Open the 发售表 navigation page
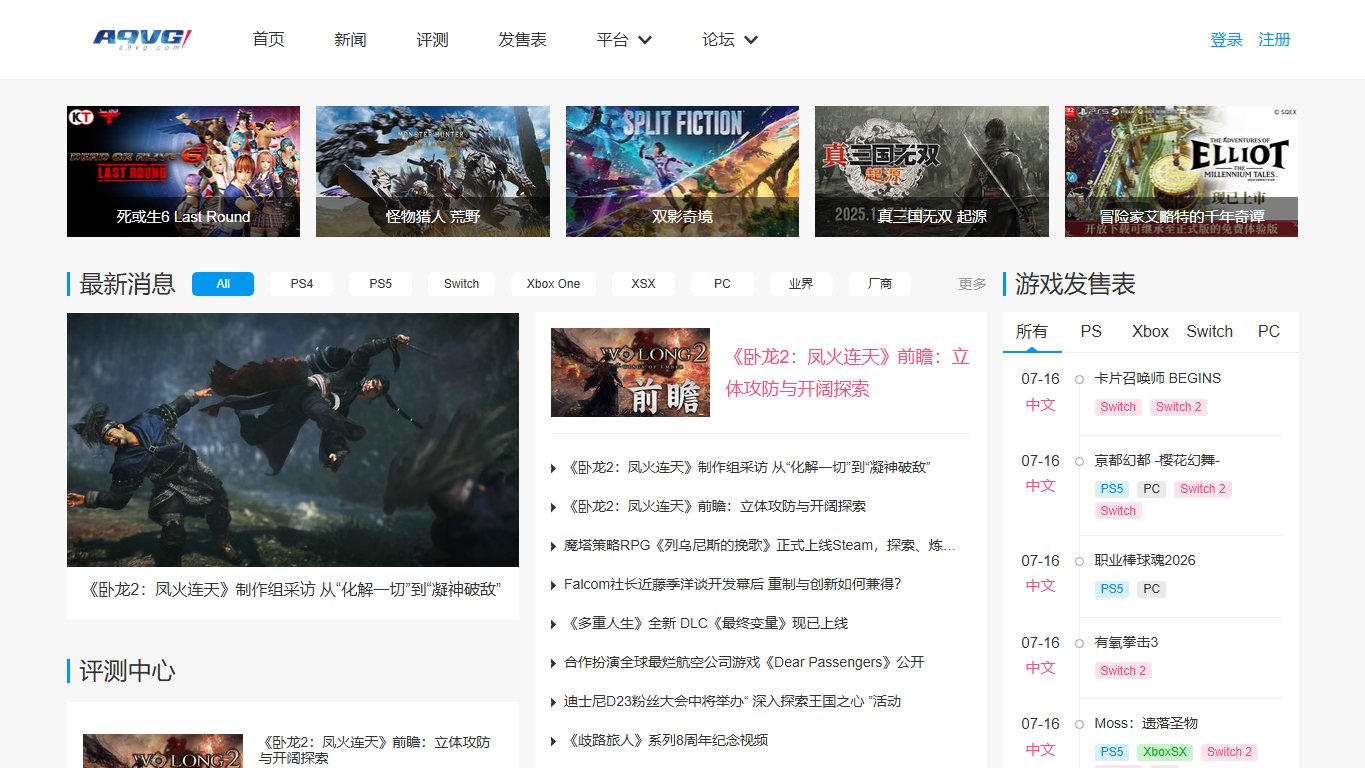Screen dimensions: 1365x768 [x=522, y=40]
